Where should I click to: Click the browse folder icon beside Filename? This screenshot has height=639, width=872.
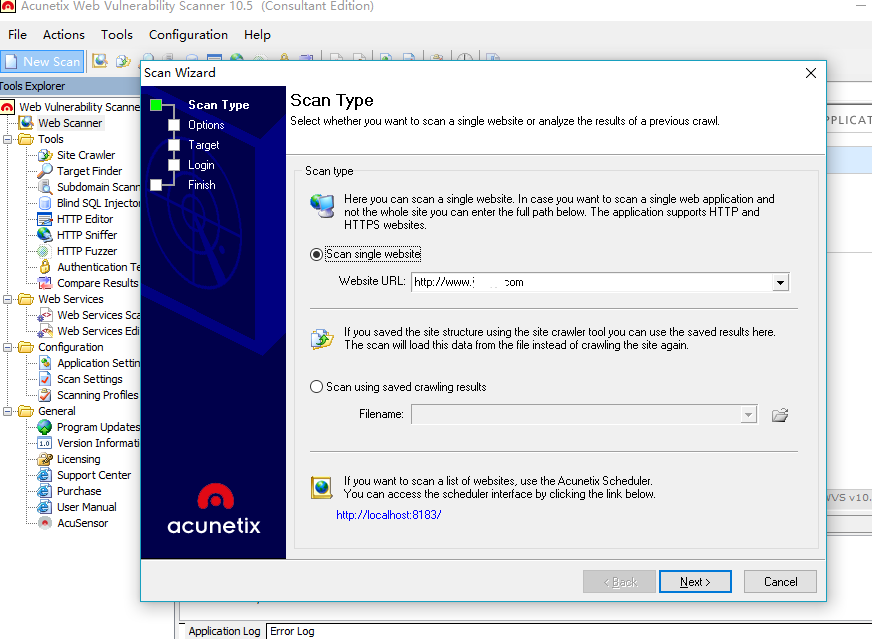point(780,415)
